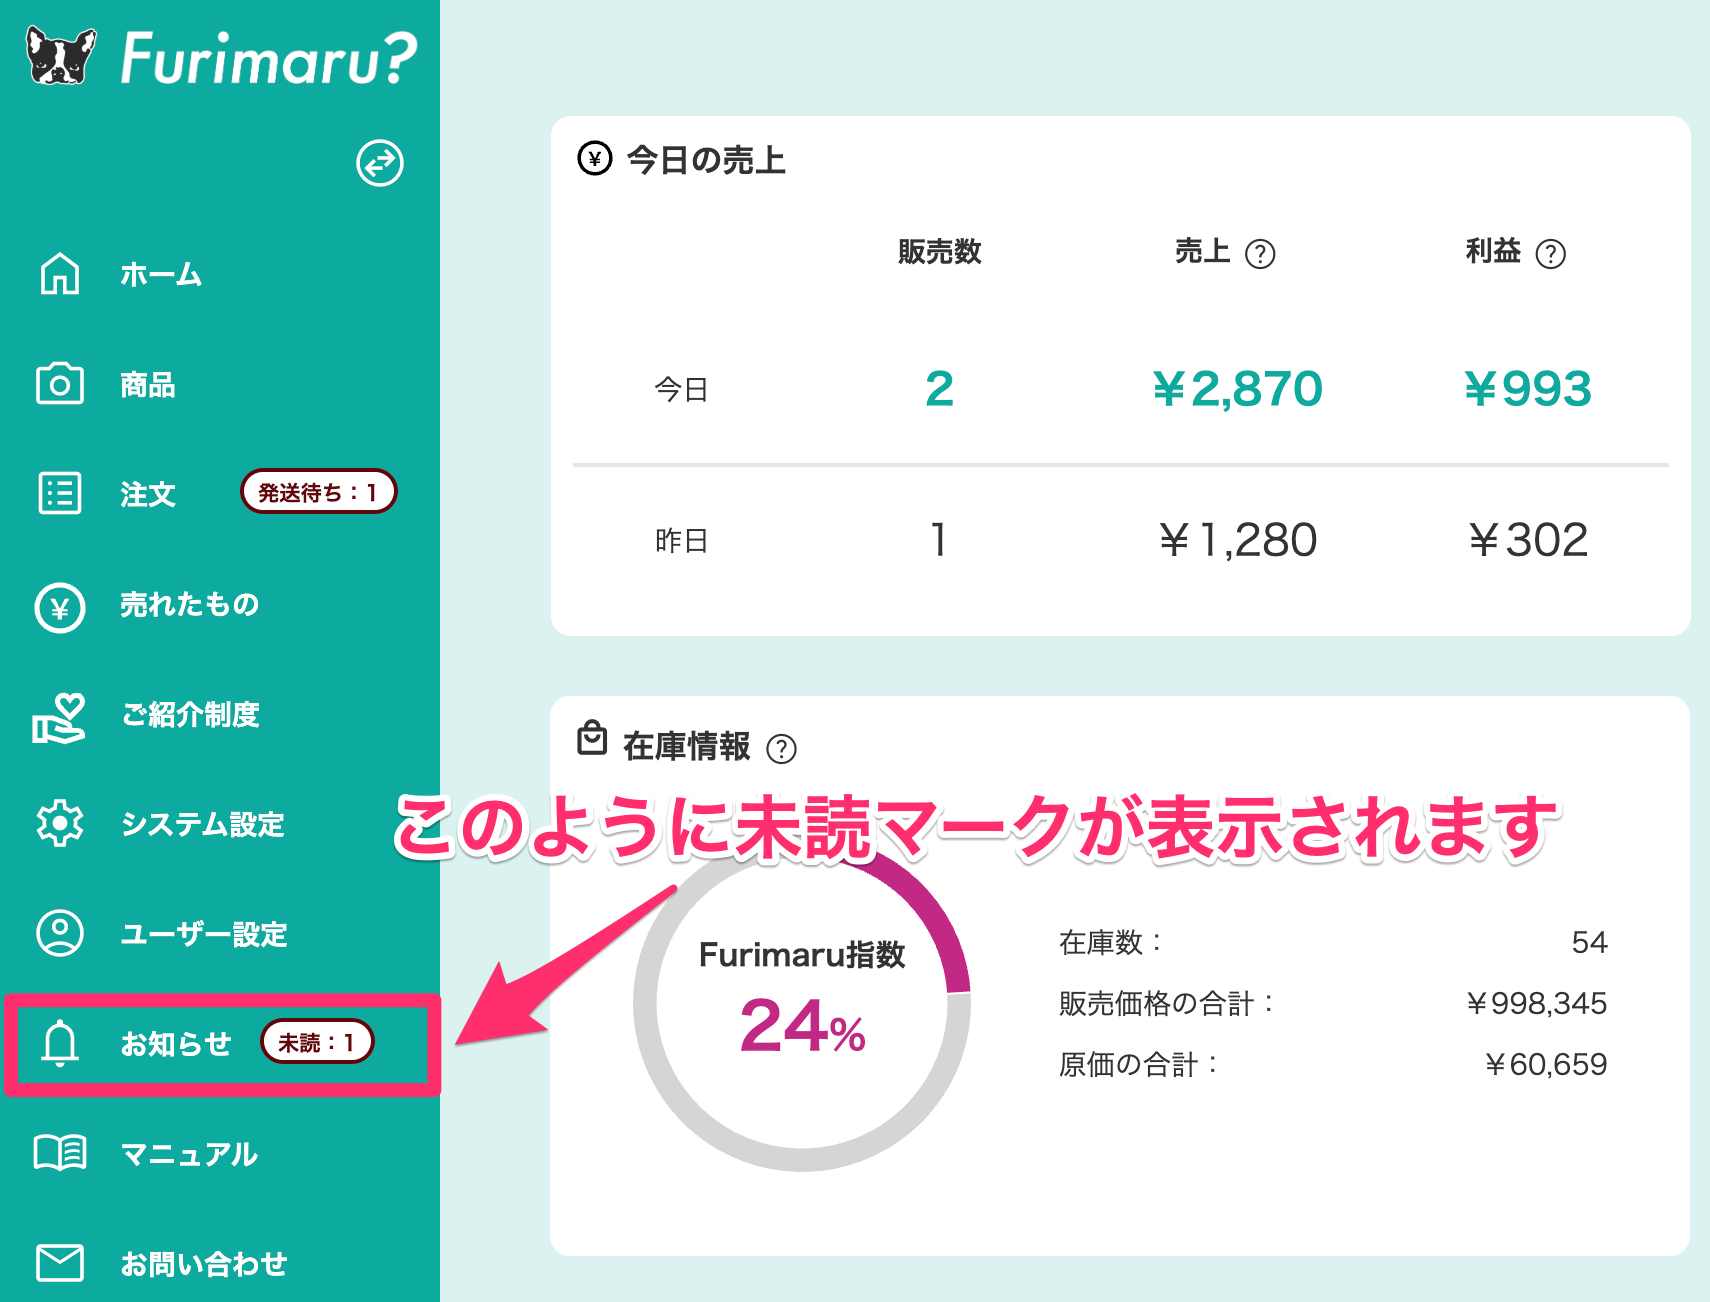Select the ホーム menu label

click(x=161, y=275)
